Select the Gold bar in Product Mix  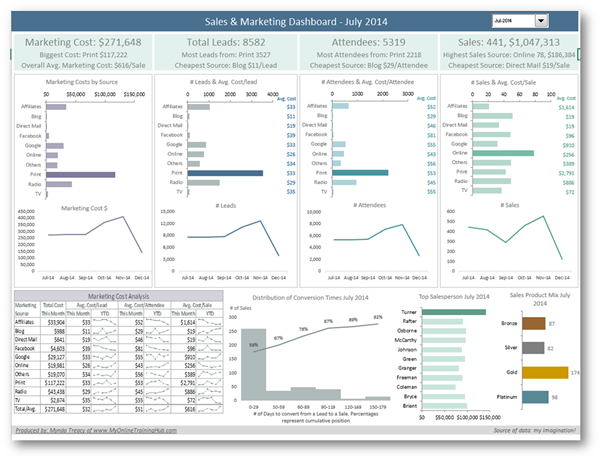click(545, 372)
